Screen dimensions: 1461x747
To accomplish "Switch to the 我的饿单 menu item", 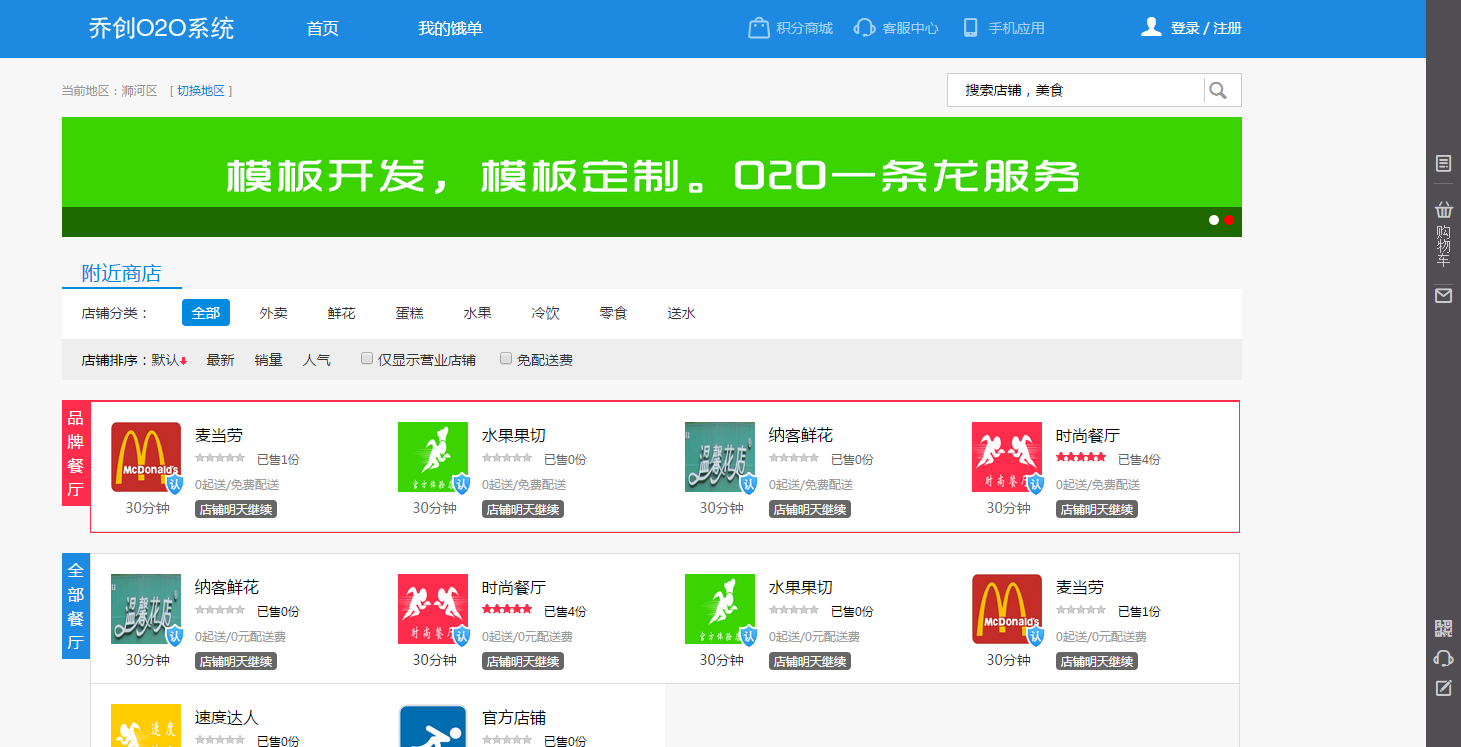I will tap(450, 28).
